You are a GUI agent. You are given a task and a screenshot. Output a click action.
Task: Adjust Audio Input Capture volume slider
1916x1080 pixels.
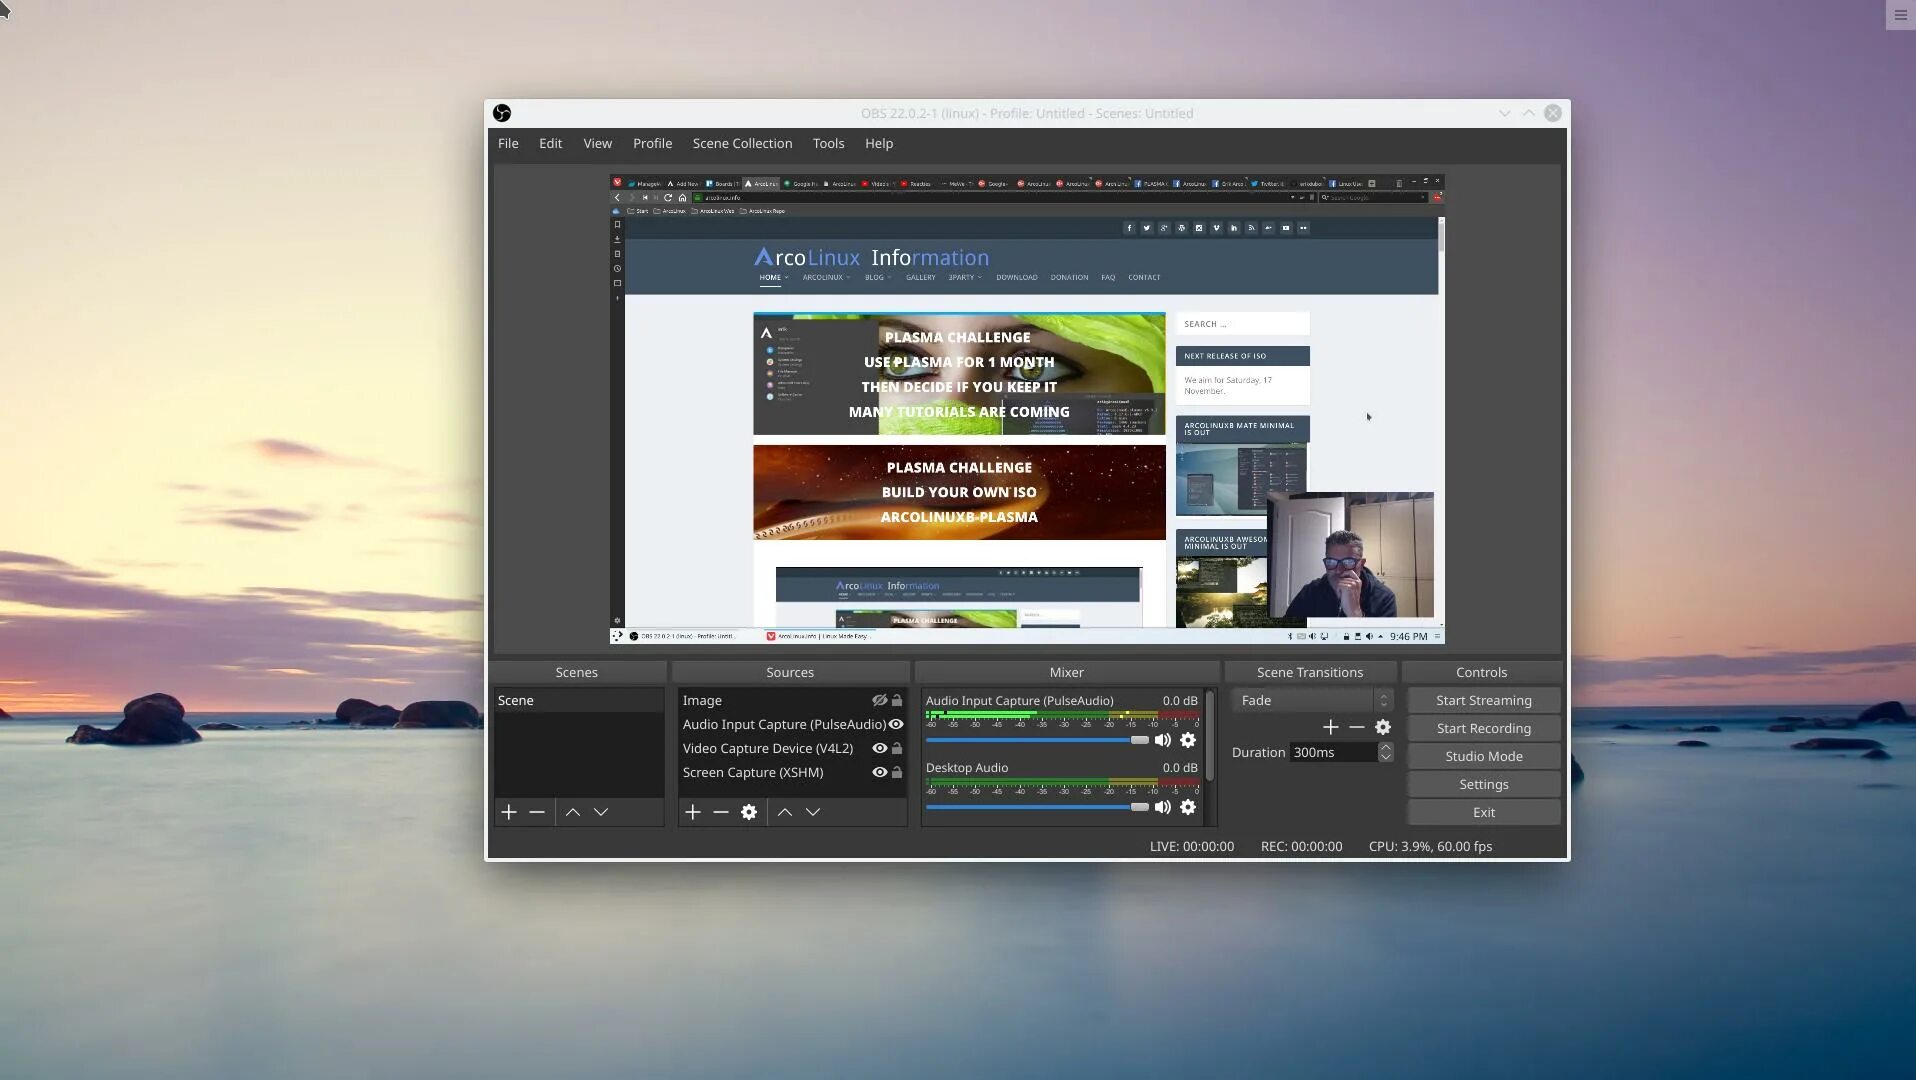1037,740
